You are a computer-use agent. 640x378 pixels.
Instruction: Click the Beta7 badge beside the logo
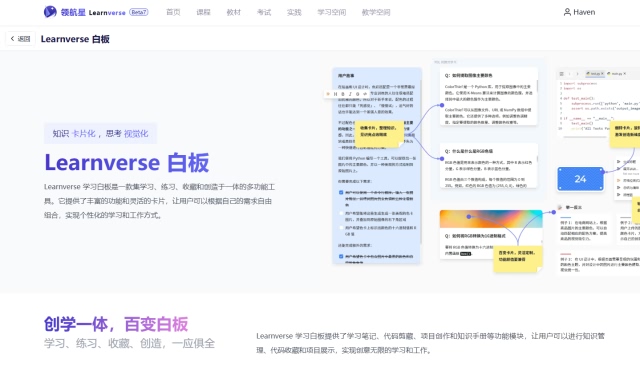pos(139,12)
